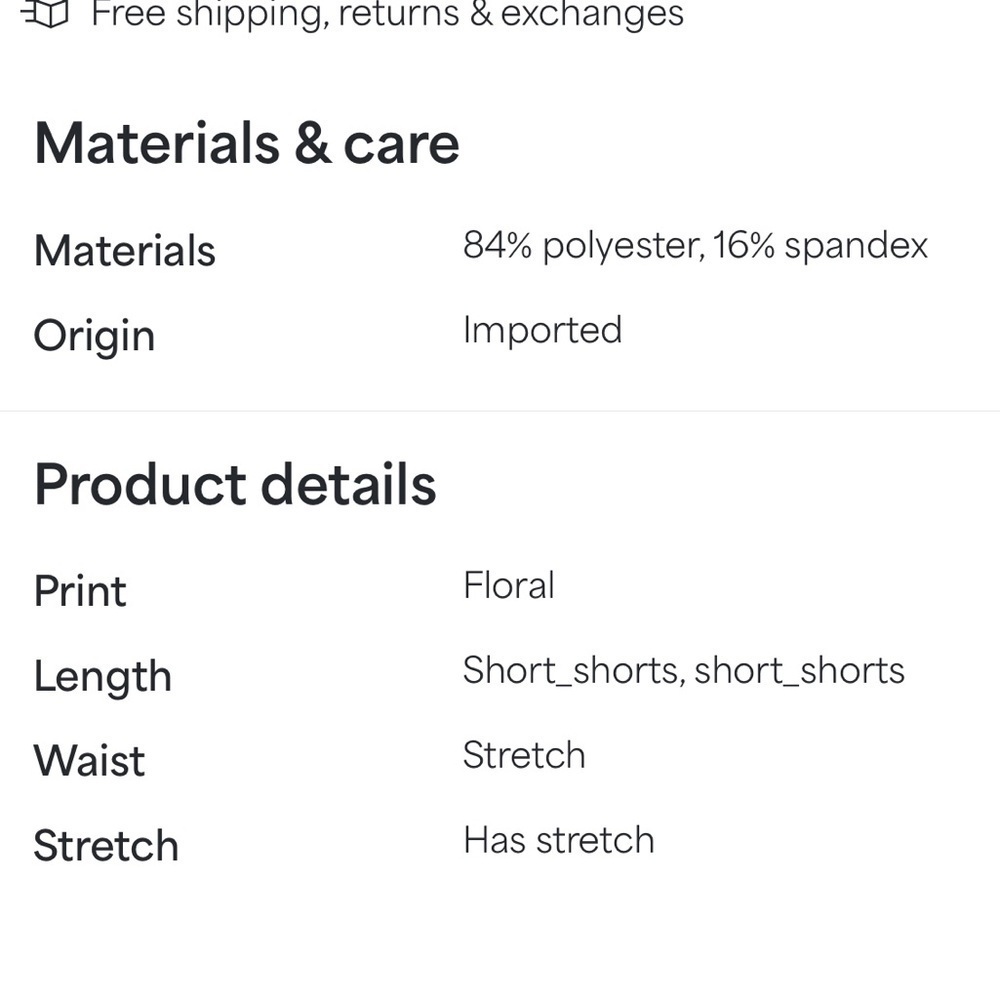
Task: Select the Origin row label
Action: click(94, 336)
